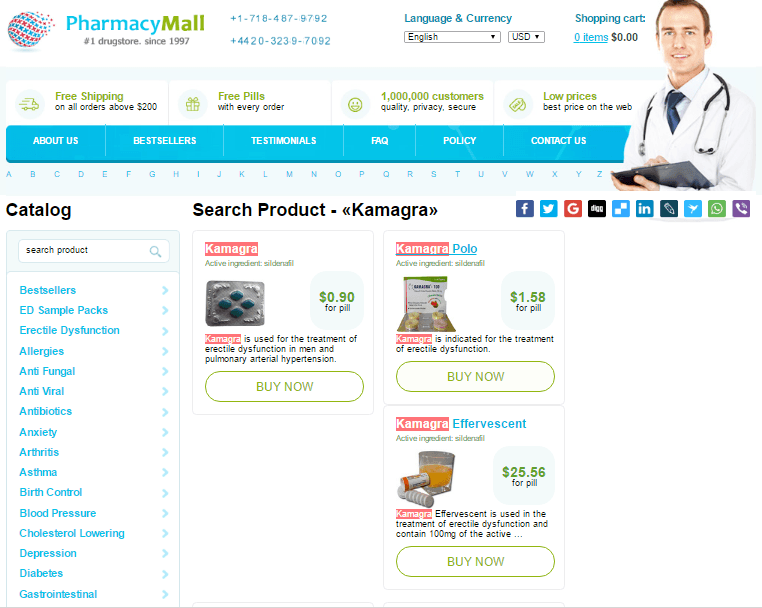Share page via Twitter icon
This screenshot has width=762, height=608.
[x=549, y=209]
